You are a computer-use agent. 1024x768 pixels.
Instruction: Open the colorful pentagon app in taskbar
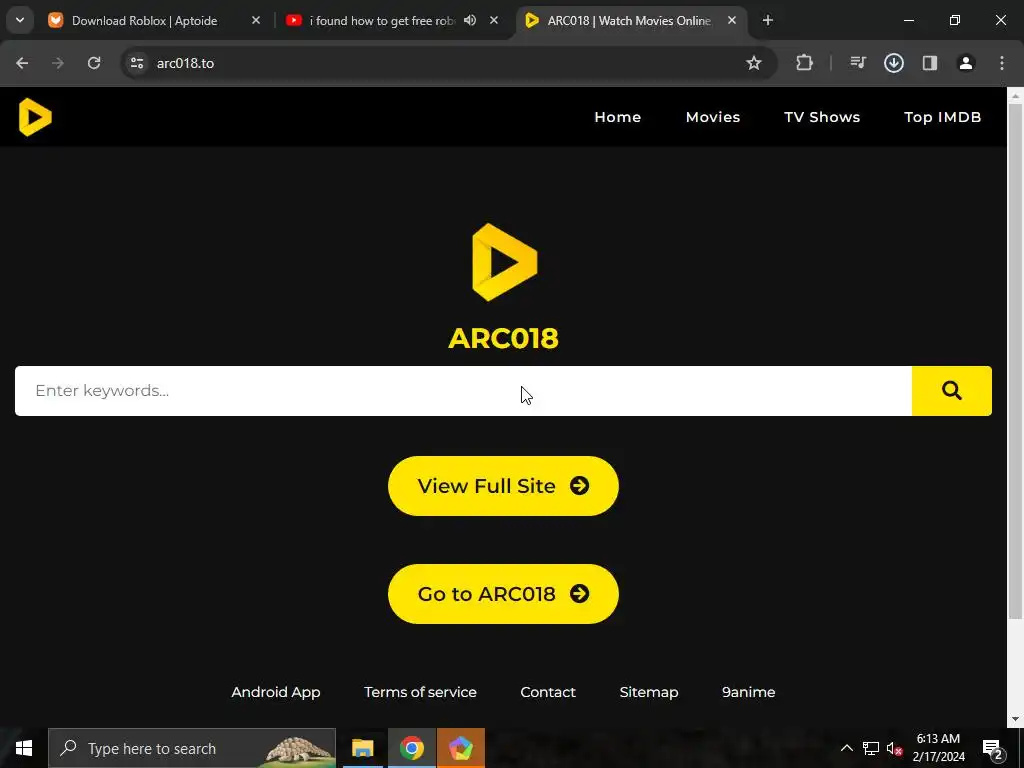coord(460,748)
